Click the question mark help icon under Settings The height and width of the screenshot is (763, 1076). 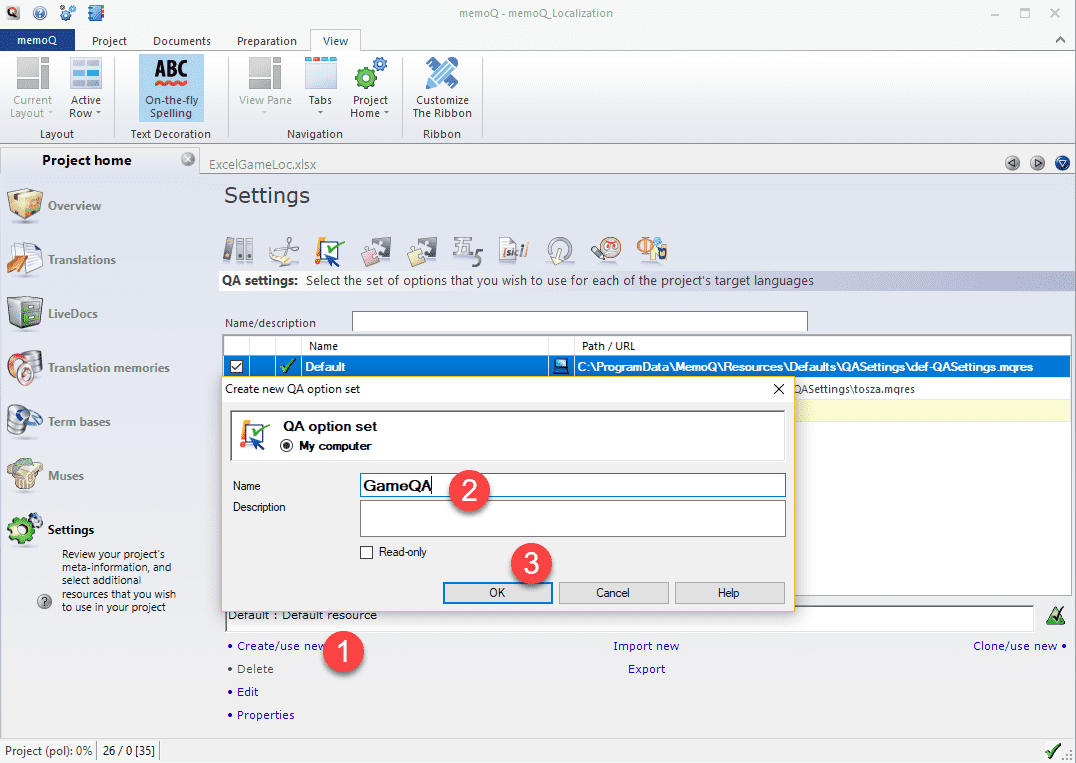point(45,602)
